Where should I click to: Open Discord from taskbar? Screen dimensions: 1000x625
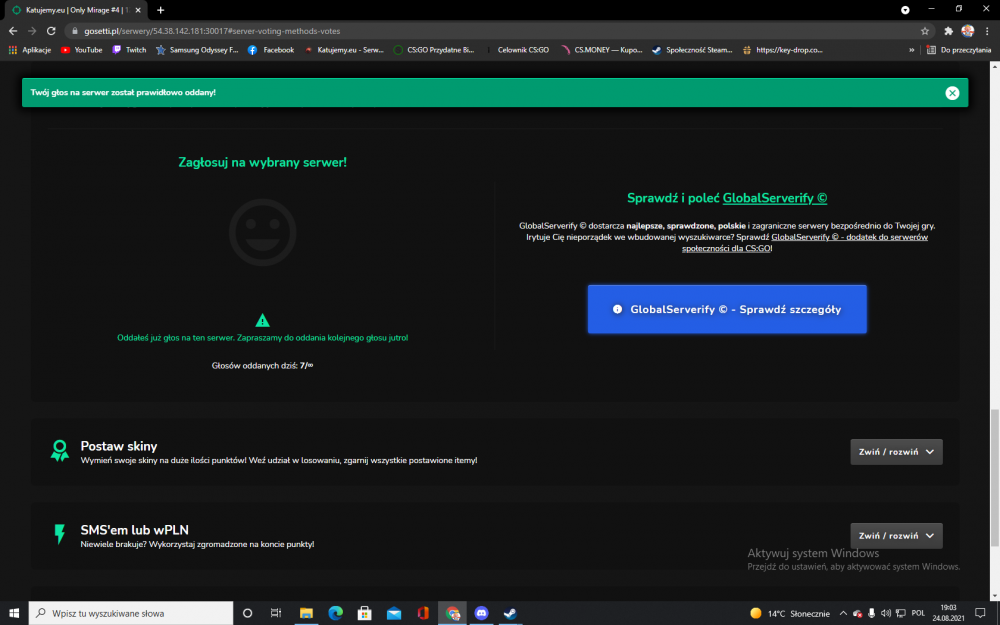pyautogui.click(x=482, y=614)
